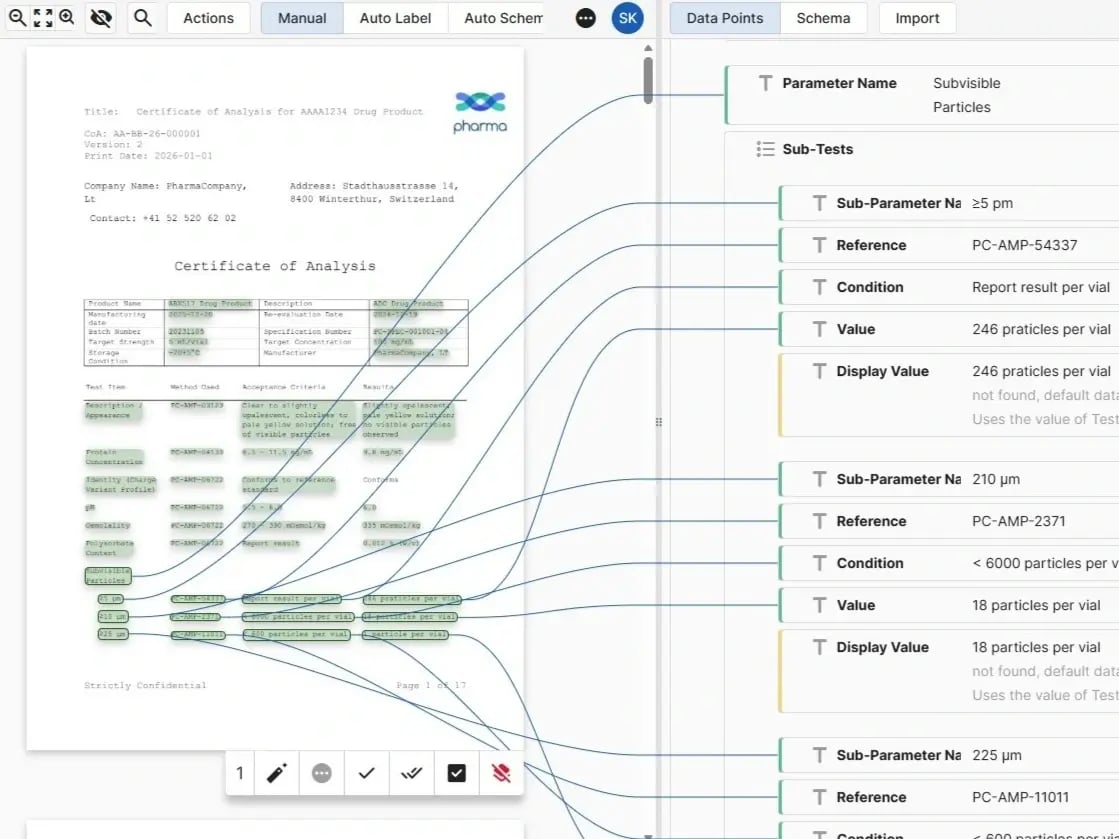Open the Actions dropdown

[x=208, y=18]
